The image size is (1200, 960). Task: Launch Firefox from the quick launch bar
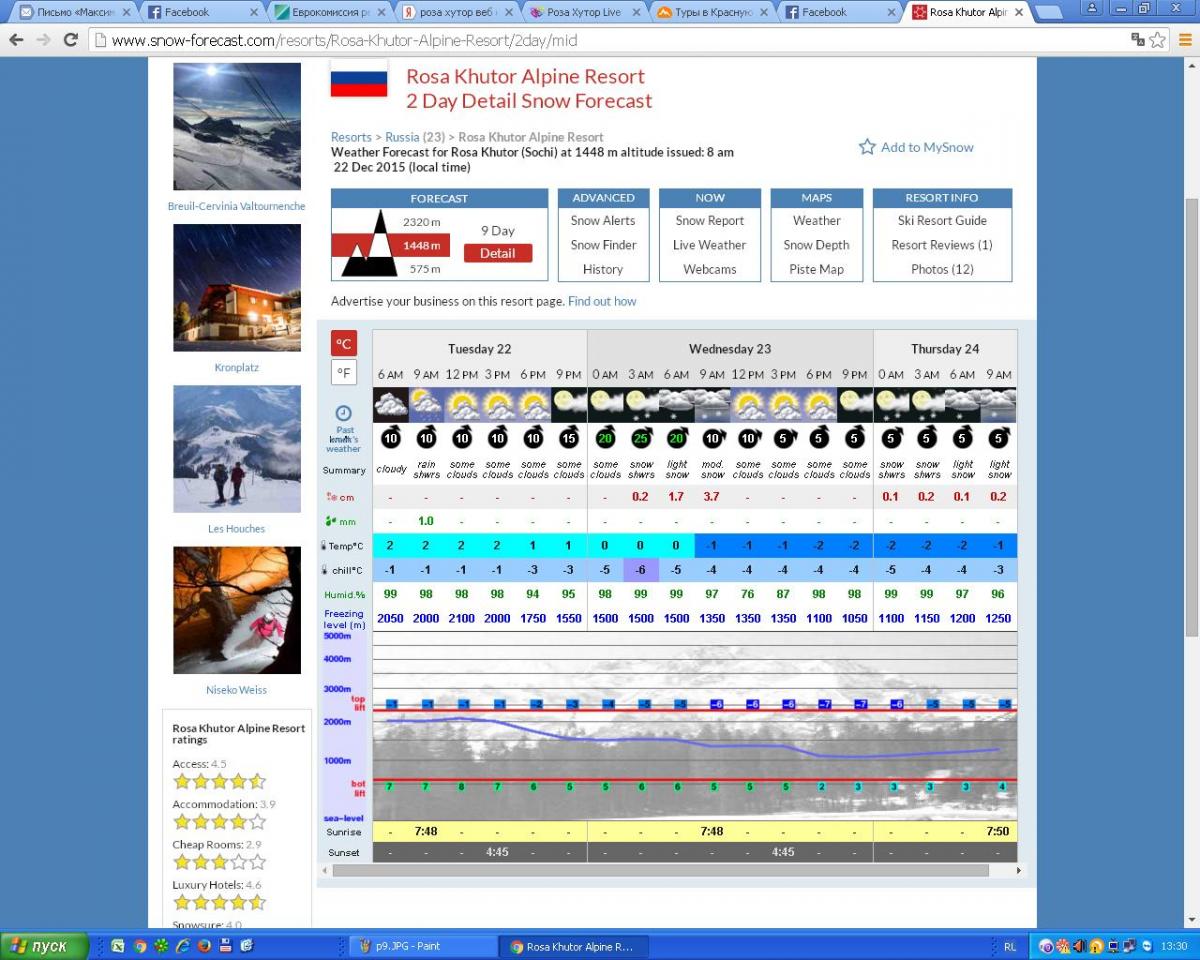pos(203,946)
